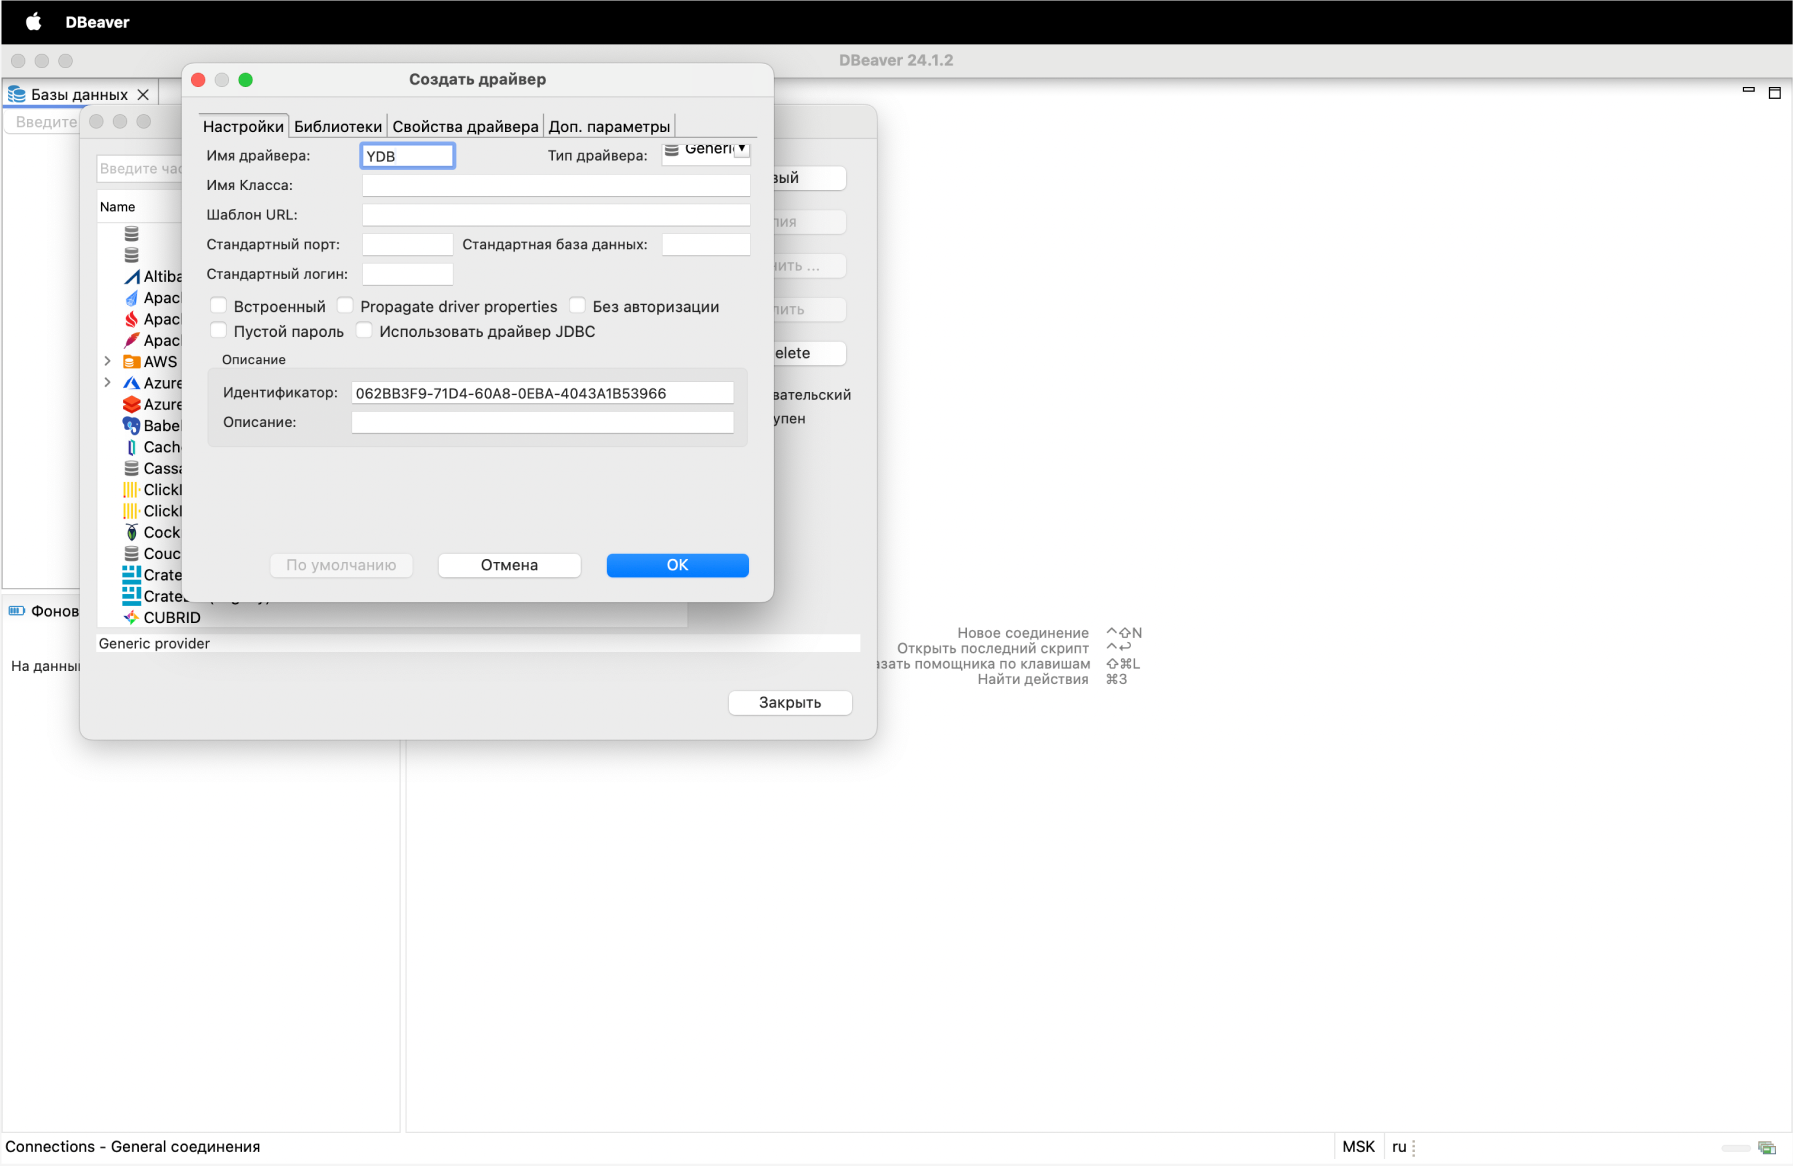Click the Babelfish driver icon
Screen dimensions: 1793x1166
pyautogui.click(x=131, y=426)
